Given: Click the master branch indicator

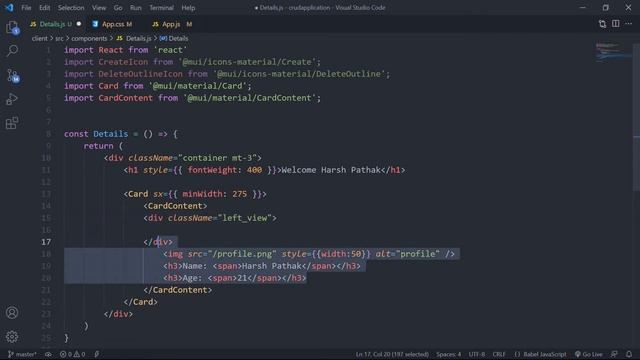Looking at the screenshot, I should point(22,354).
